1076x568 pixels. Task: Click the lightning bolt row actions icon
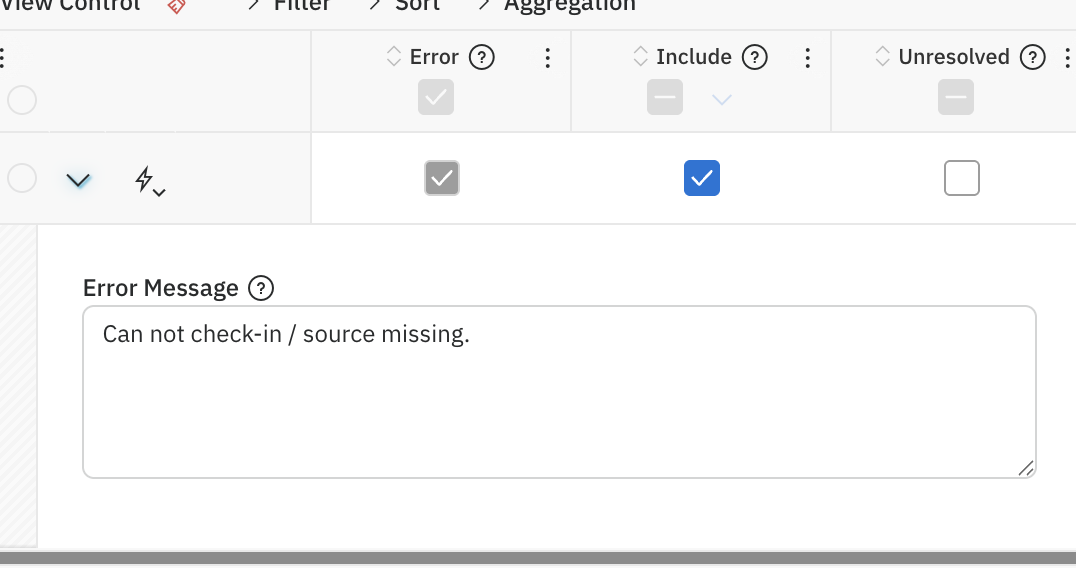click(x=149, y=181)
